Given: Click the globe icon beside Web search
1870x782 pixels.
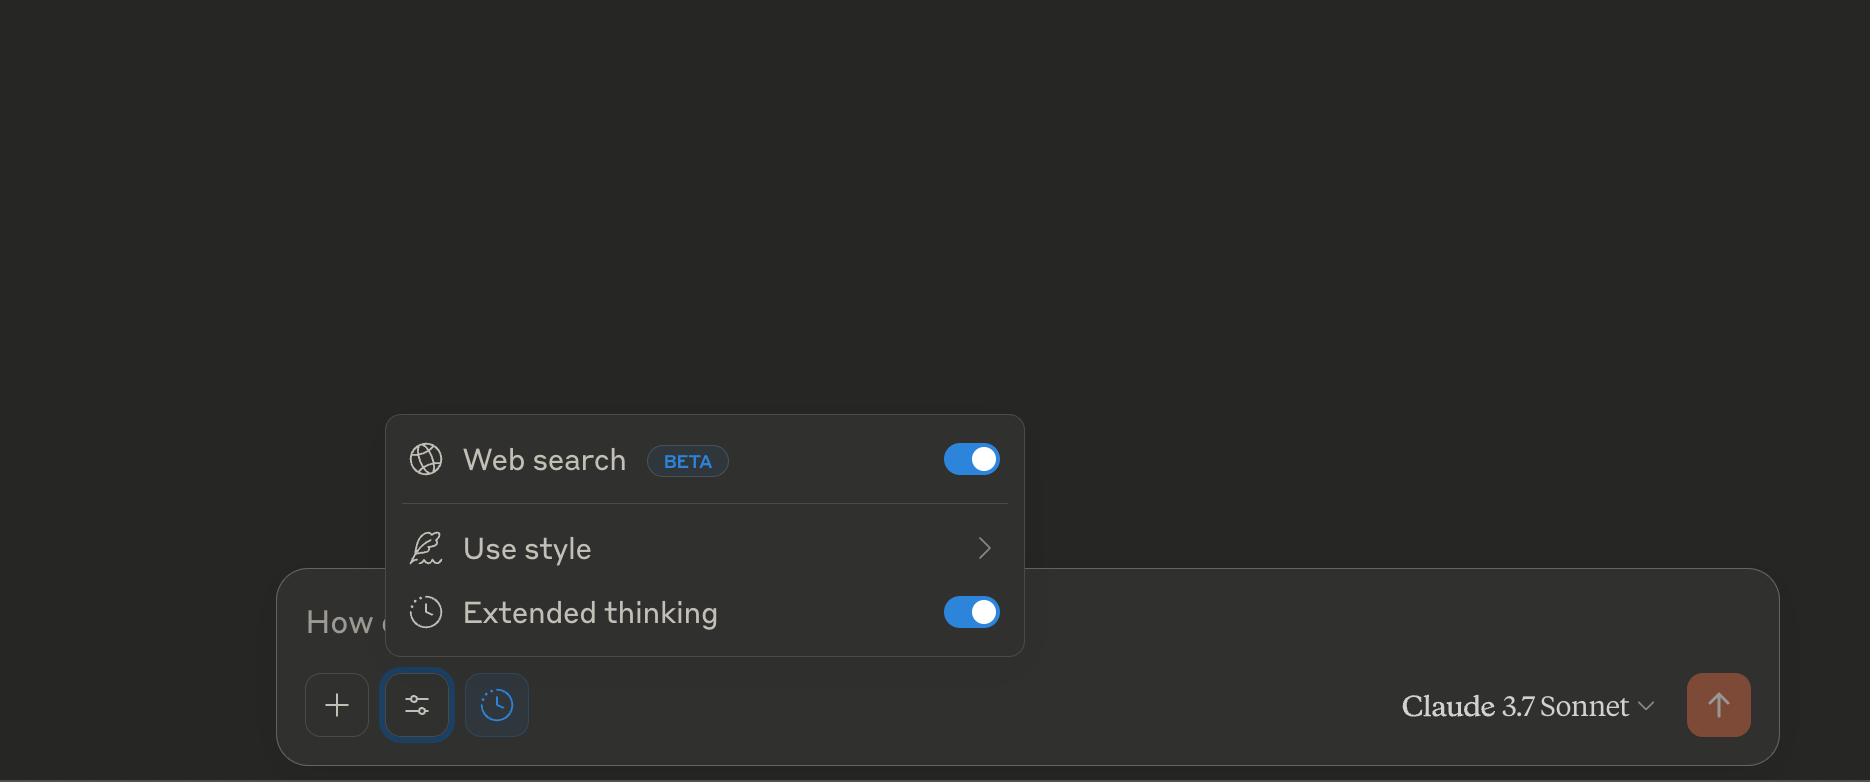Looking at the screenshot, I should pos(426,459).
